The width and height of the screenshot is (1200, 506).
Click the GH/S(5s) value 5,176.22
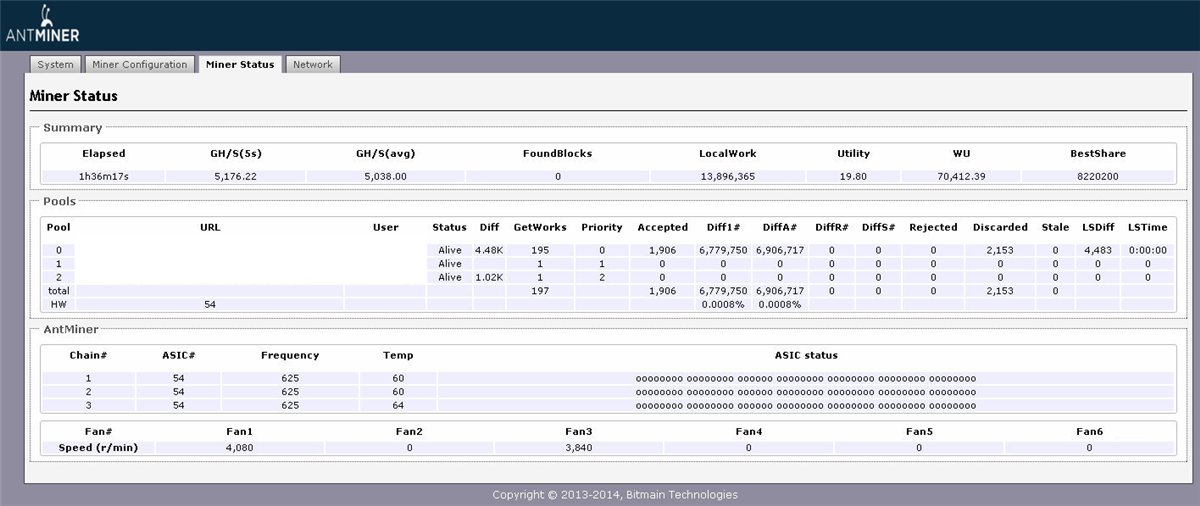click(x=238, y=176)
